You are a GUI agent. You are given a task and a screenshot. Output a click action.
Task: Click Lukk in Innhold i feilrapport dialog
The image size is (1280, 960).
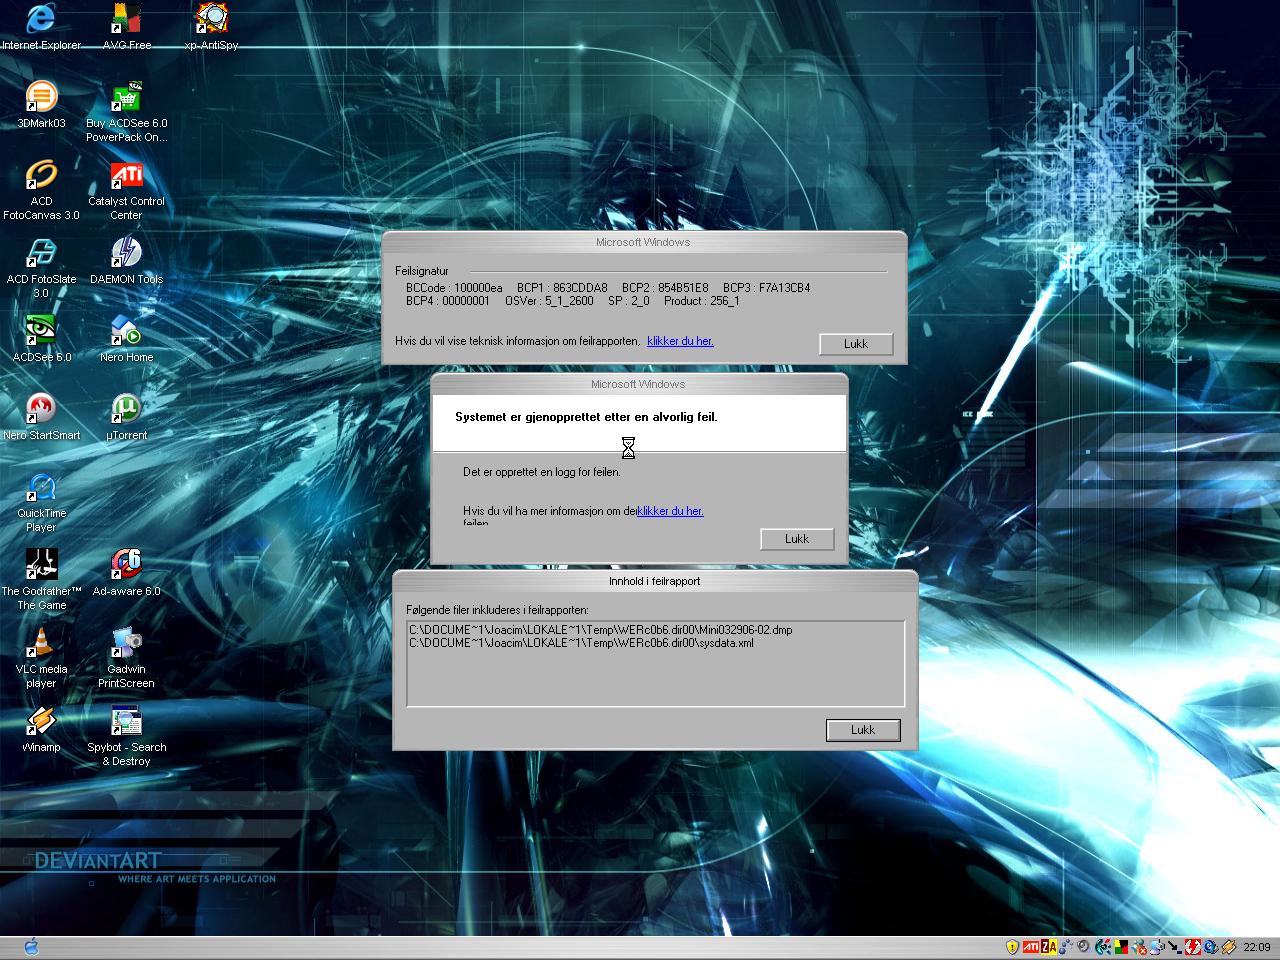pyautogui.click(x=863, y=730)
